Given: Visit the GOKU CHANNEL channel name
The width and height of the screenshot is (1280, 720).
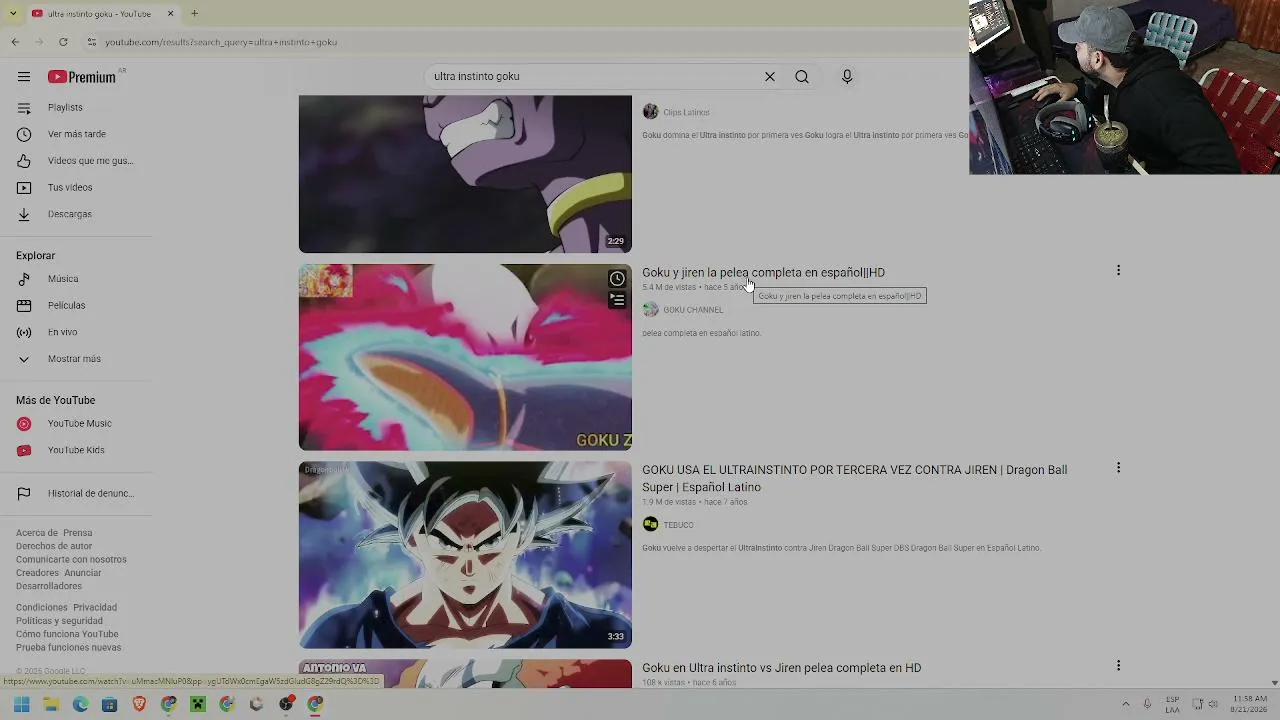Looking at the screenshot, I should [x=693, y=310].
